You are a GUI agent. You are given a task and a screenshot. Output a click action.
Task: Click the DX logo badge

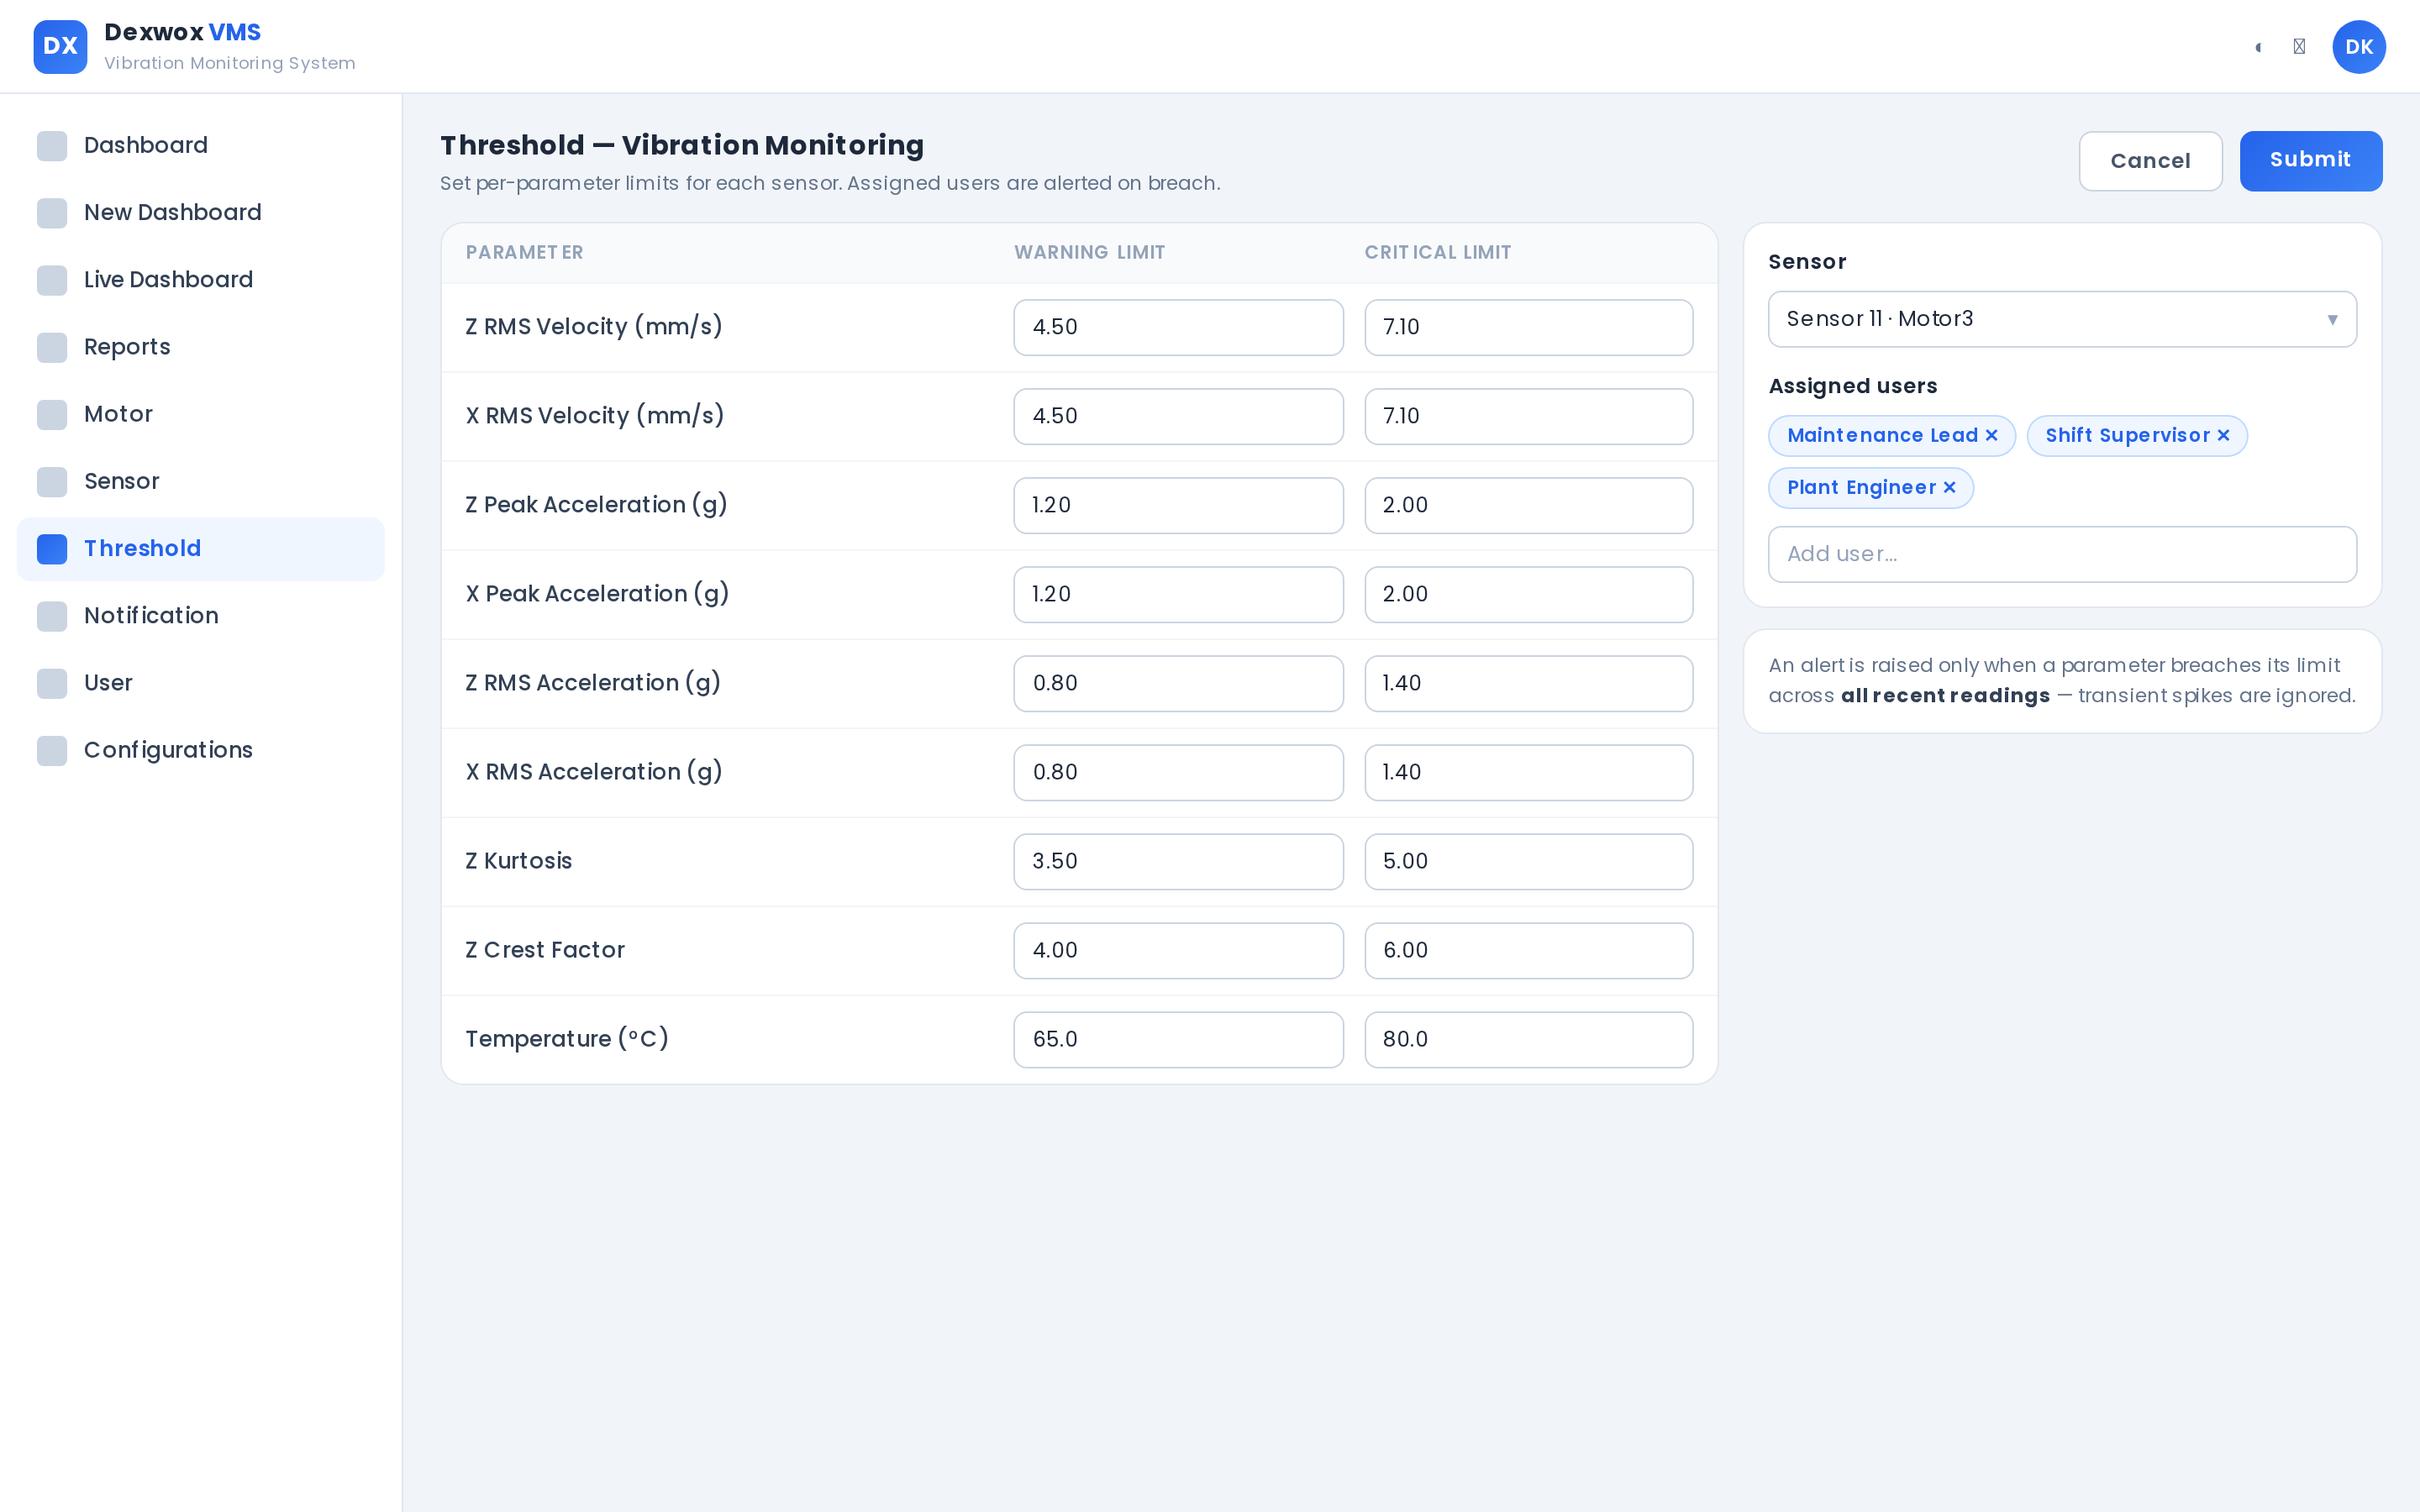coord(60,47)
